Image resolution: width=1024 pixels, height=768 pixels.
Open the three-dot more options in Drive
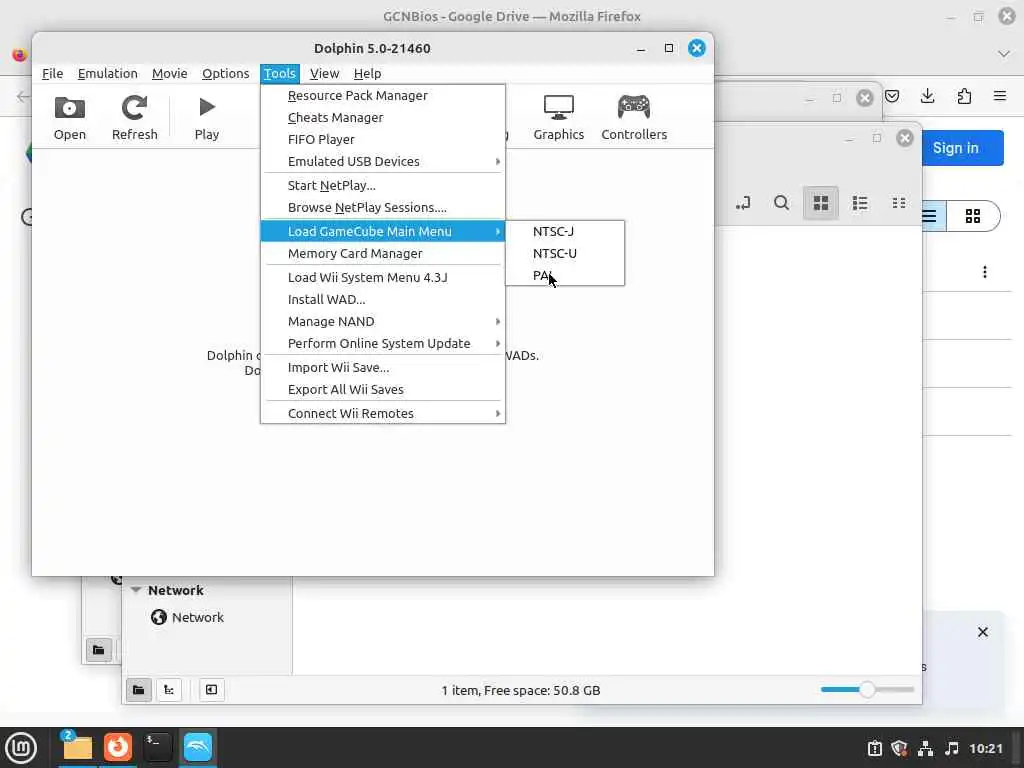pyautogui.click(x=985, y=272)
